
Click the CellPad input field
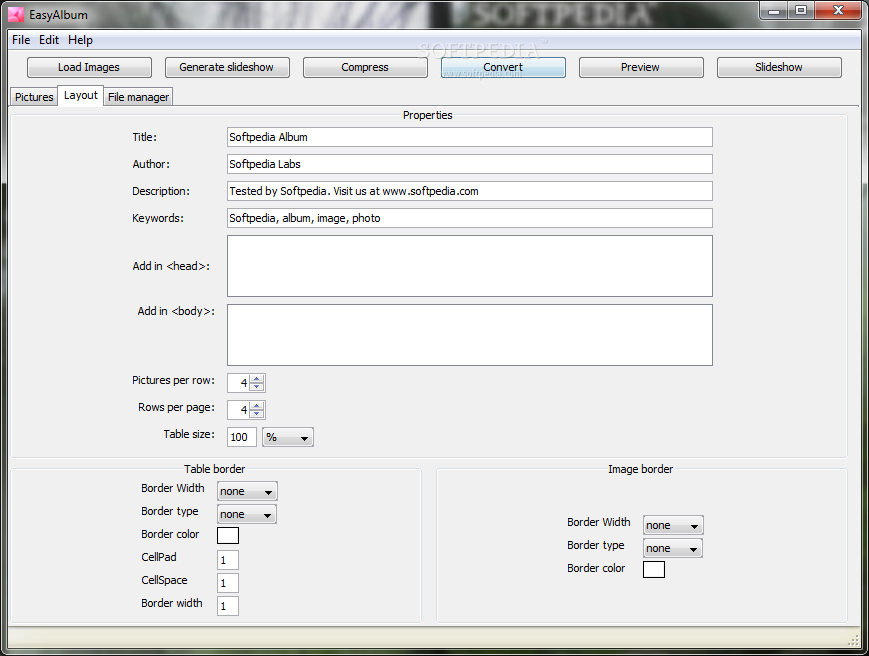228,560
